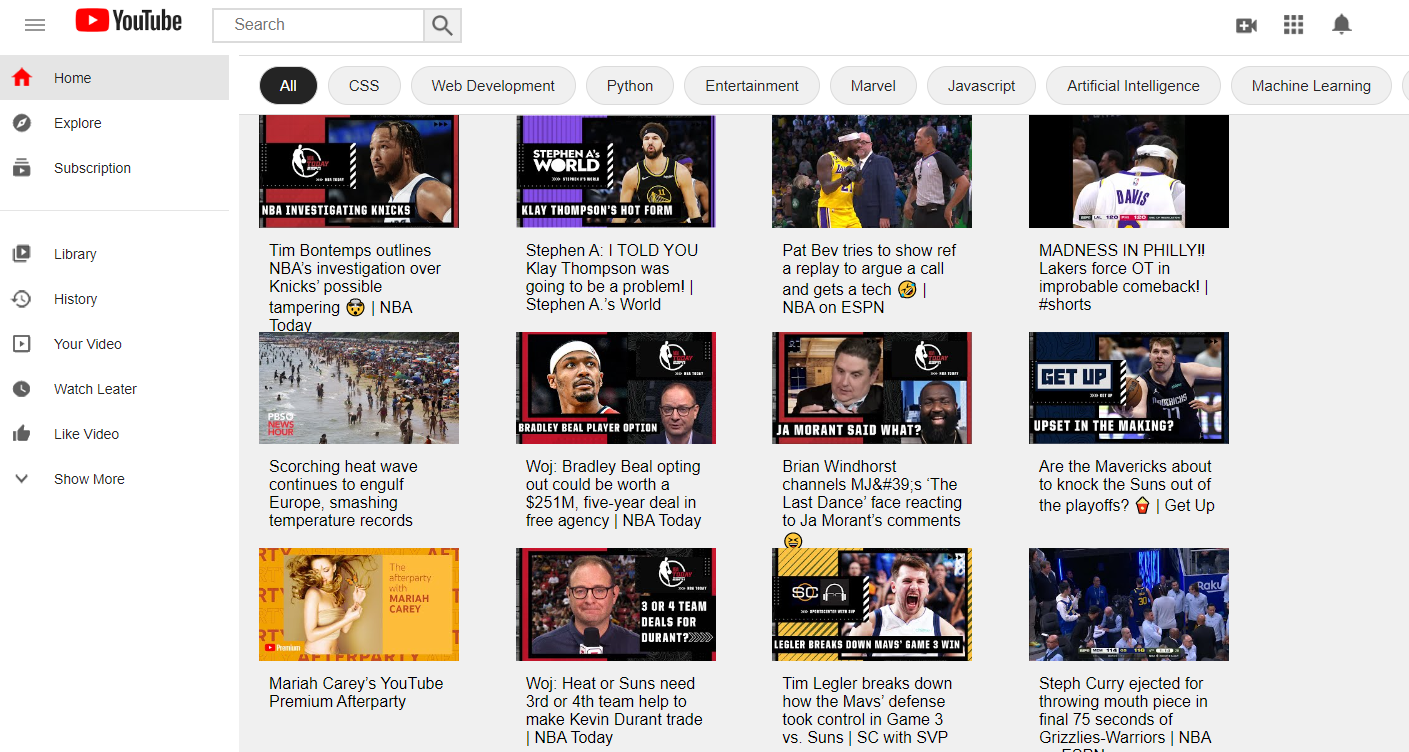
Task: Click title 'Pat Bev tries to show ref'
Action: (868, 278)
